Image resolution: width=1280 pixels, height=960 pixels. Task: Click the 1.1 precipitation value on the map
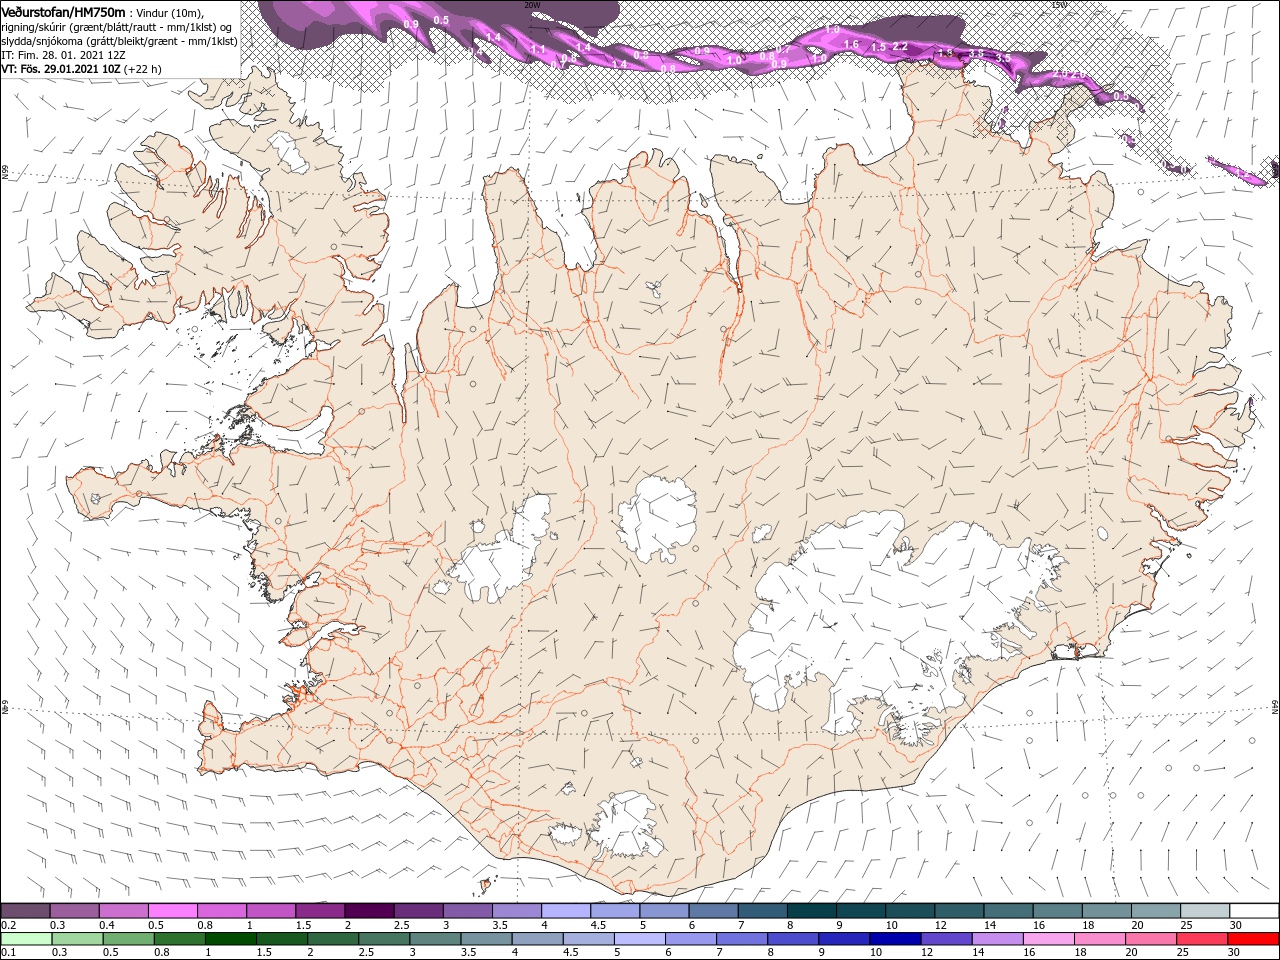(x=538, y=49)
